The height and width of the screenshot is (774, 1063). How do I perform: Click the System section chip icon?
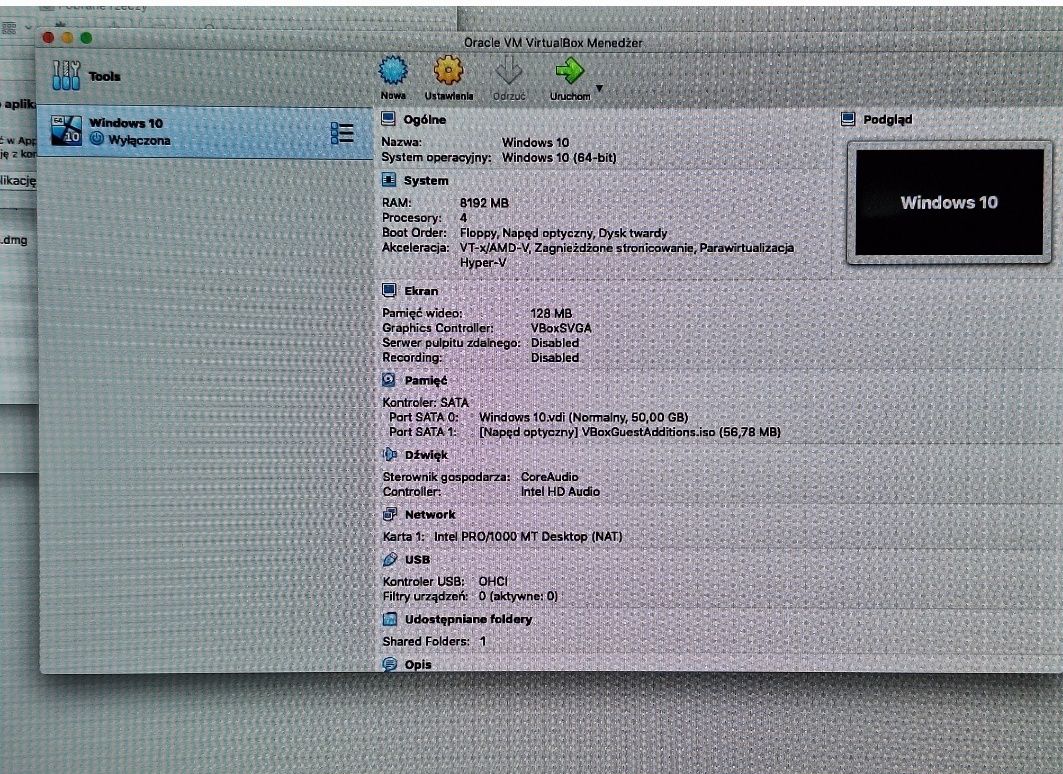pyautogui.click(x=388, y=180)
